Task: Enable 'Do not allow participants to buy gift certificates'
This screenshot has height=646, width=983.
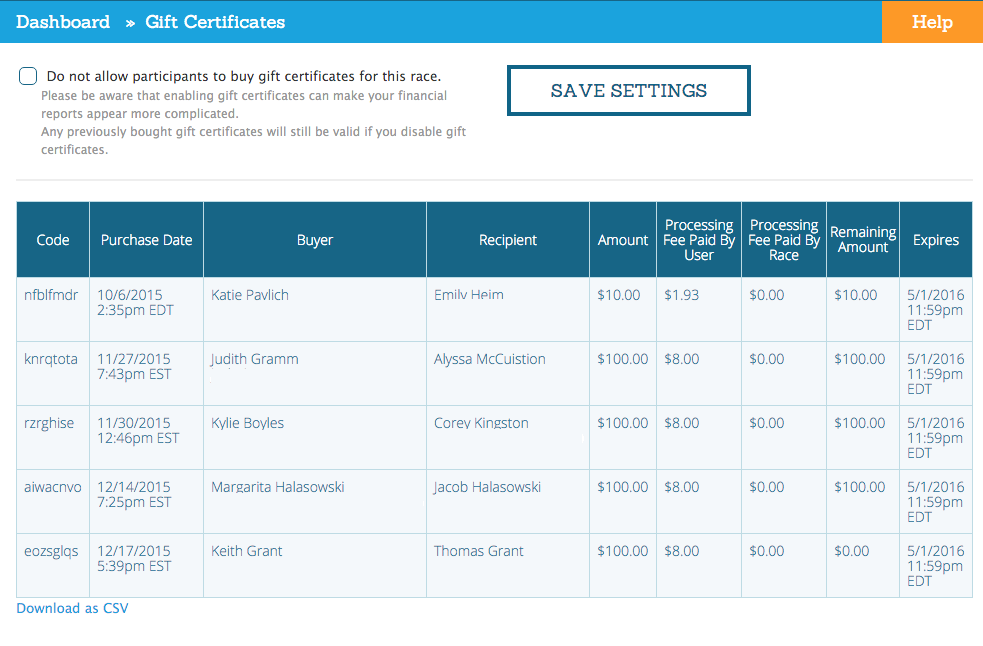Action: (27, 75)
